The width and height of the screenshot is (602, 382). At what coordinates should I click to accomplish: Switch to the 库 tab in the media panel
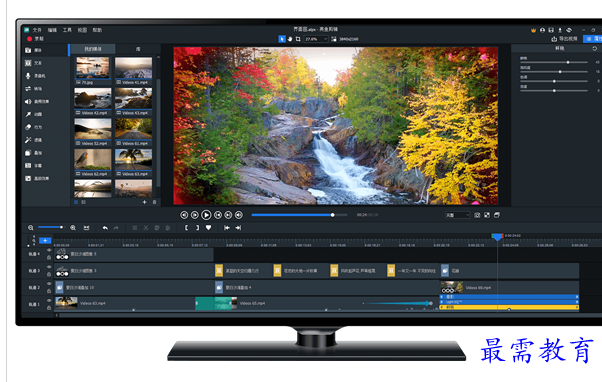point(138,49)
